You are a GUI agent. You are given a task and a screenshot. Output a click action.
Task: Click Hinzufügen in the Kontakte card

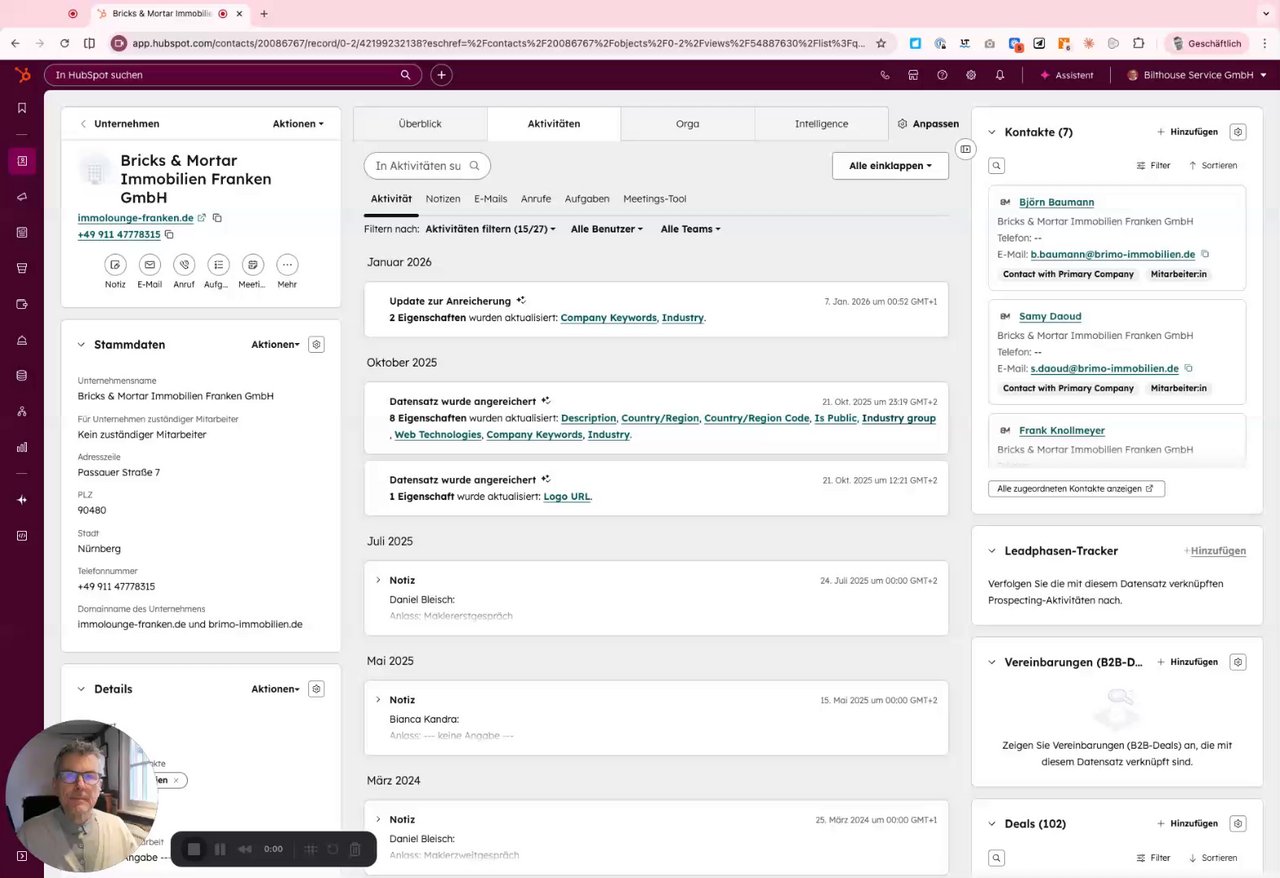(x=1187, y=132)
